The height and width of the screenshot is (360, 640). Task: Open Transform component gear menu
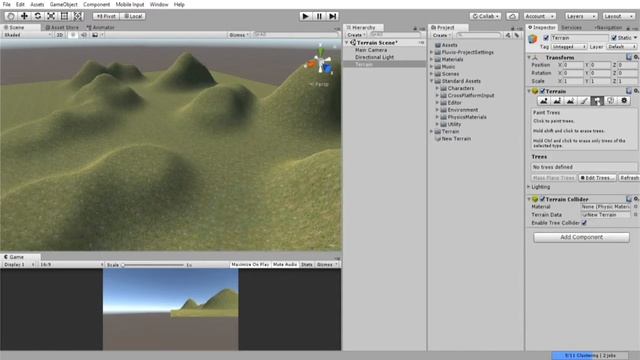pos(636,57)
